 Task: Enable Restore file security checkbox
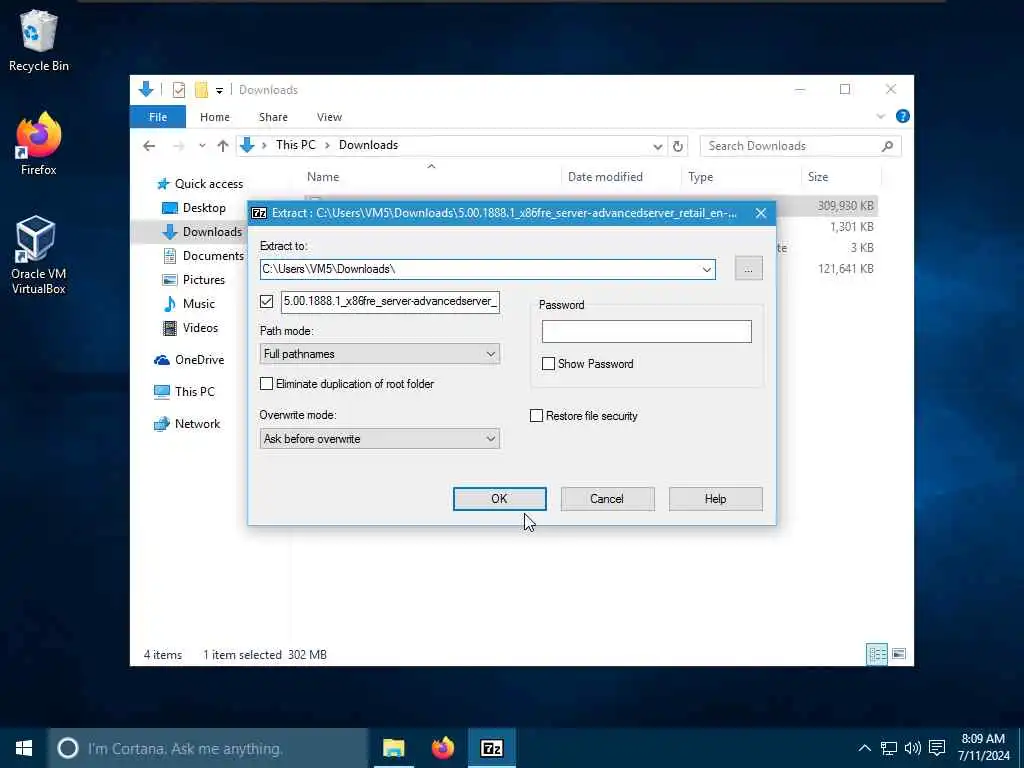tap(536, 416)
